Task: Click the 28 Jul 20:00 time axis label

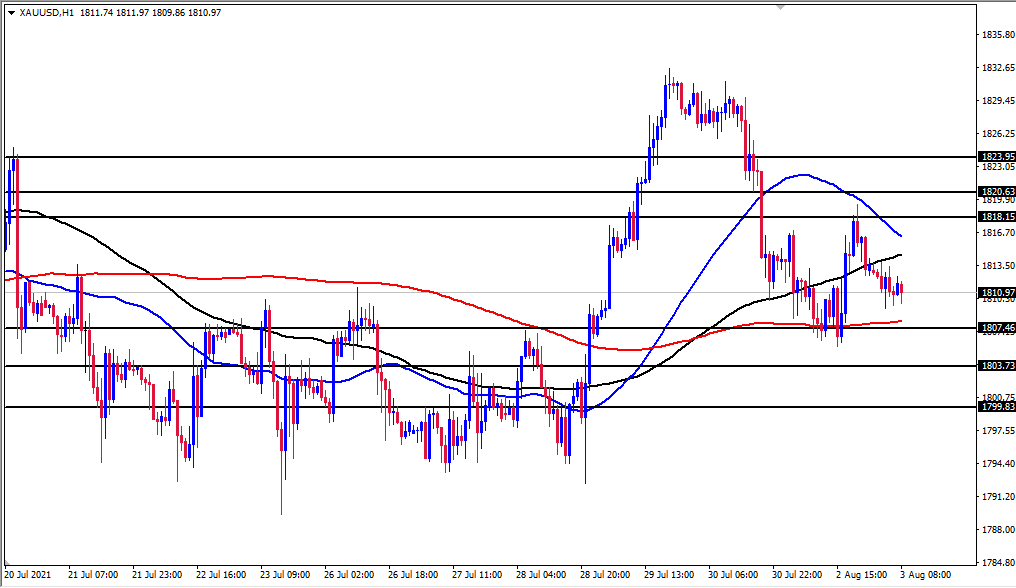Action: coord(605,574)
